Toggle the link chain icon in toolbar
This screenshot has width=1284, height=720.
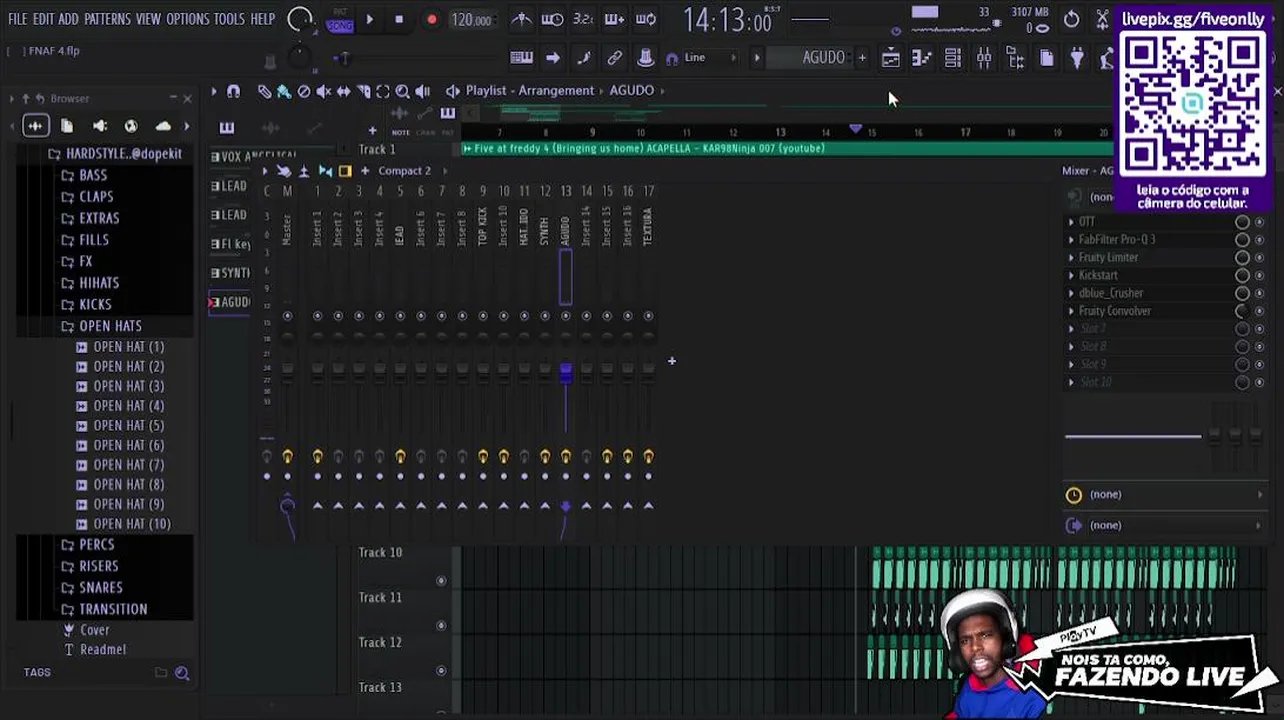(x=614, y=58)
